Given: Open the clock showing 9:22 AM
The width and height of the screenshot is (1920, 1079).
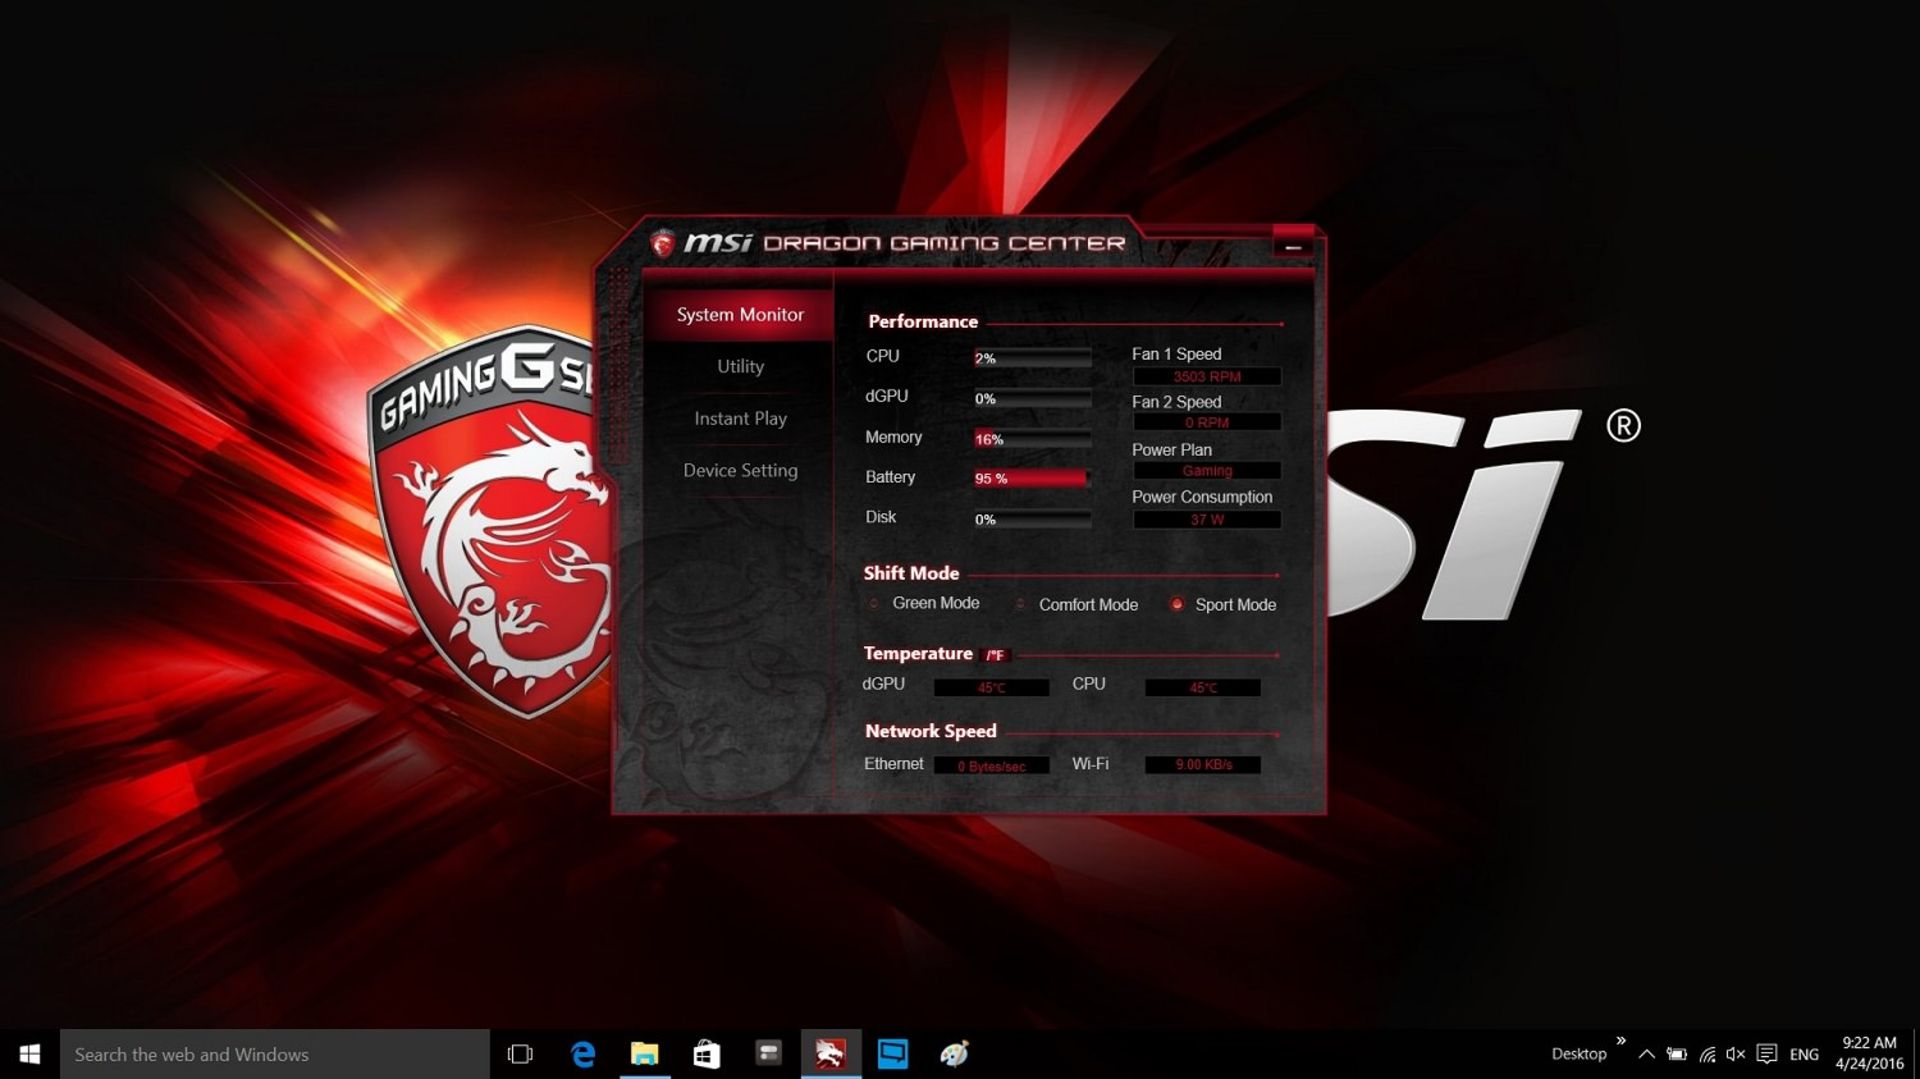Looking at the screenshot, I should click(x=1869, y=1054).
